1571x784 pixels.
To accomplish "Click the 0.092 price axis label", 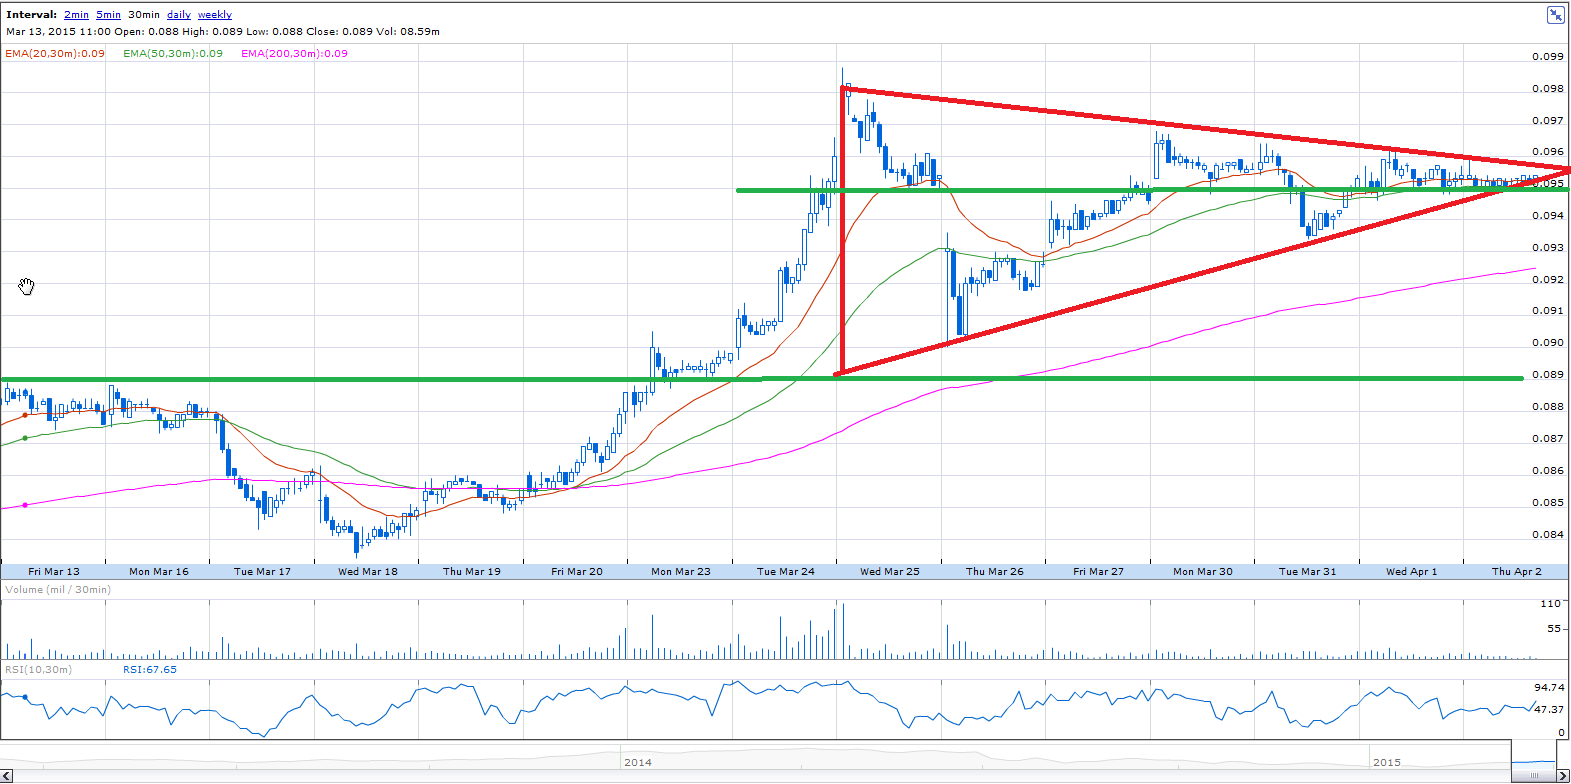I will [x=1548, y=280].
